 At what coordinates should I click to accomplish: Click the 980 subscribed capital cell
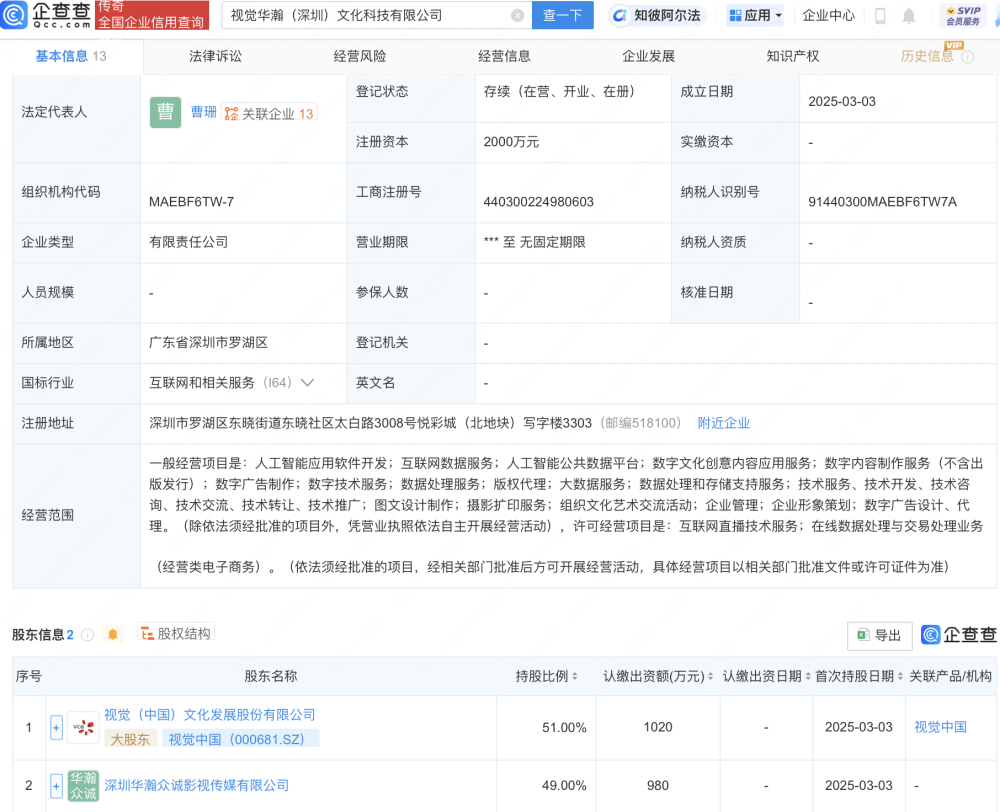(x=658, y=785)
